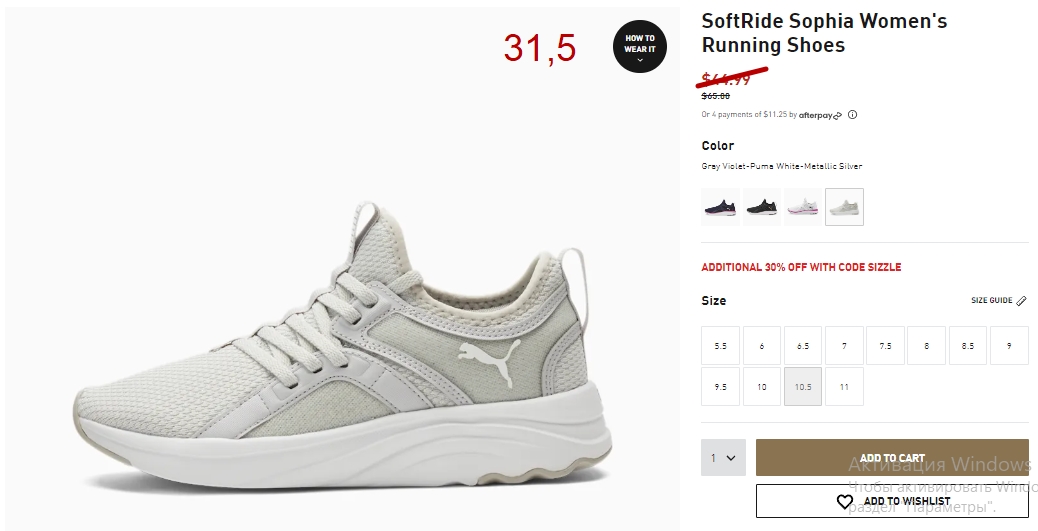Expand the How To Wear It chevron

pos(639,60)
